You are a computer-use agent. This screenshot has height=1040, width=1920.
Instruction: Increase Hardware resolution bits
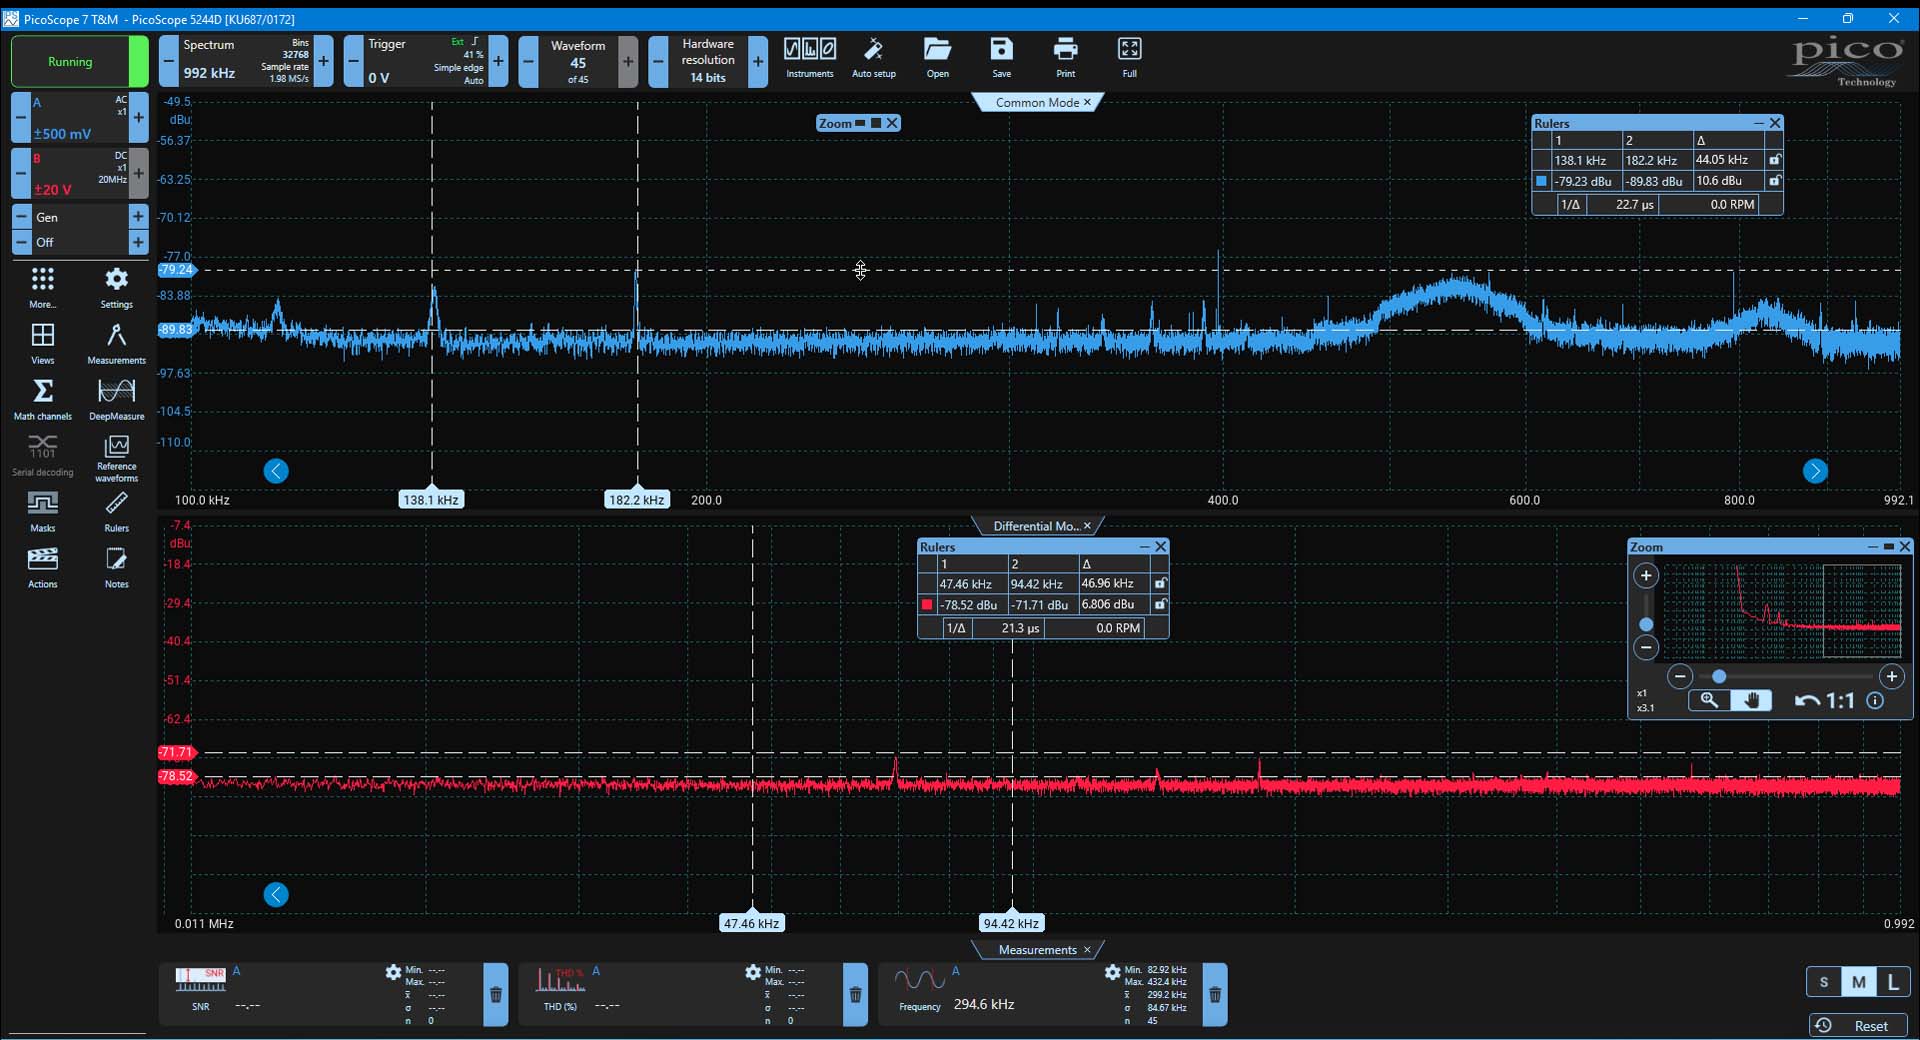(x=758, y=62)
